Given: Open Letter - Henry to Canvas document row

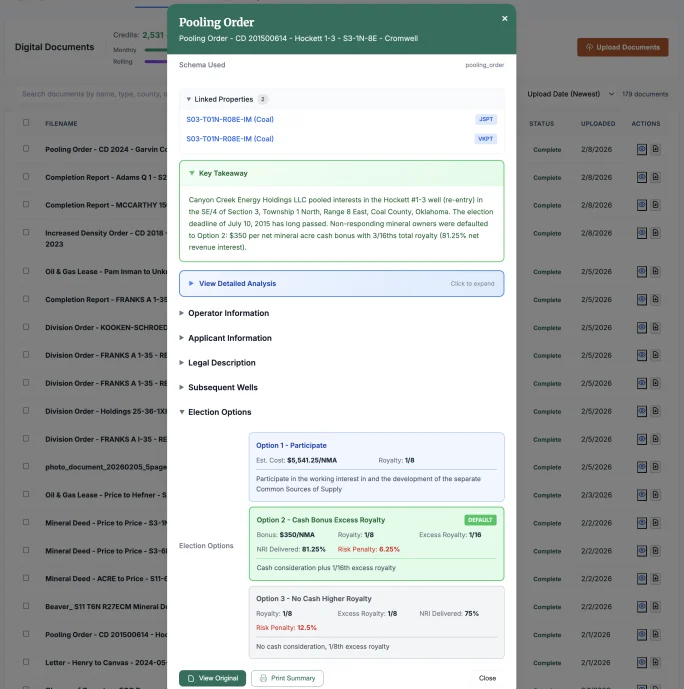Looking at the screenshot, I should [106, 663].
